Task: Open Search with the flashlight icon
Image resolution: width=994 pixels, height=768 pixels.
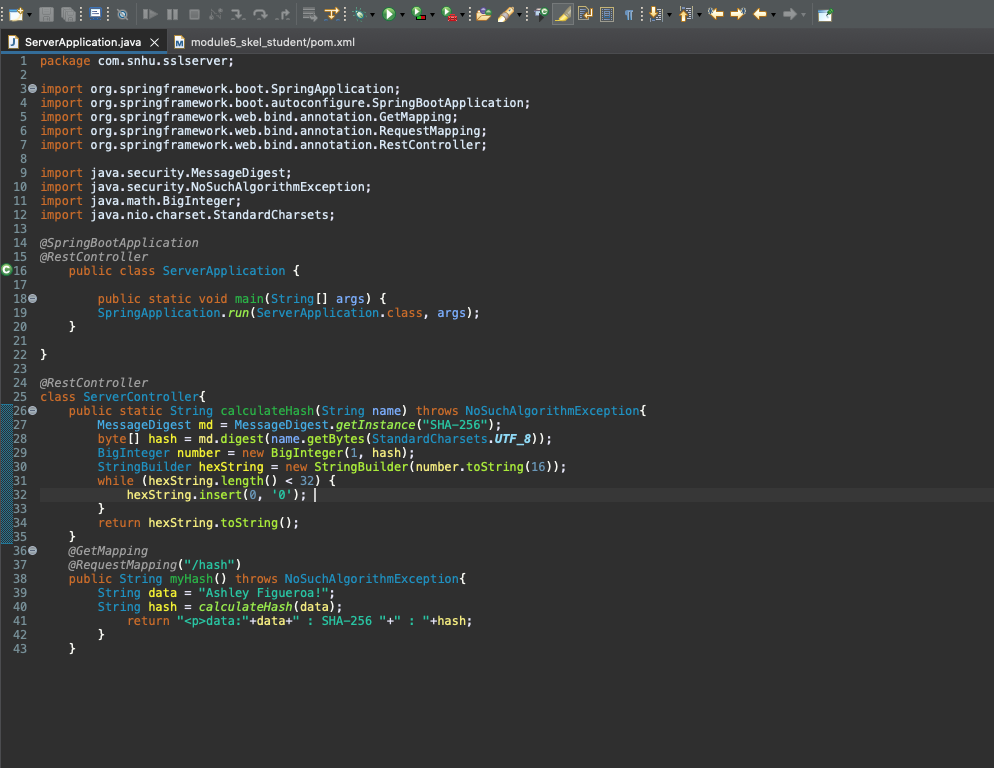Action: click(x=505, y=14)
